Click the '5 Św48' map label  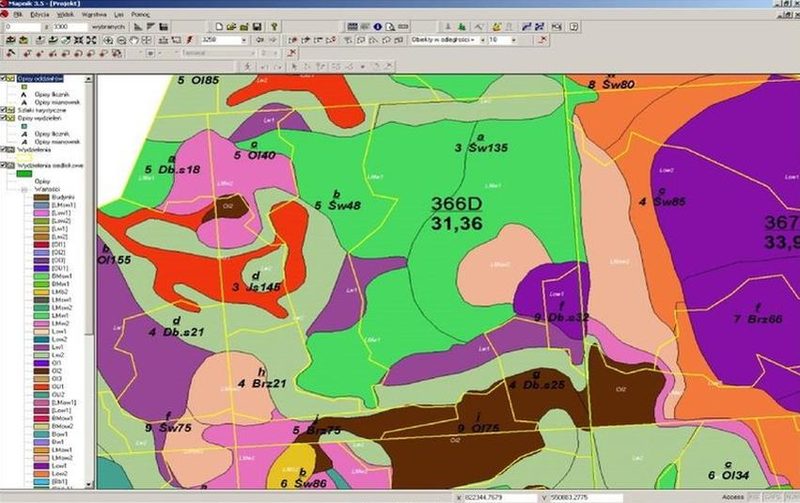[337, 206]
